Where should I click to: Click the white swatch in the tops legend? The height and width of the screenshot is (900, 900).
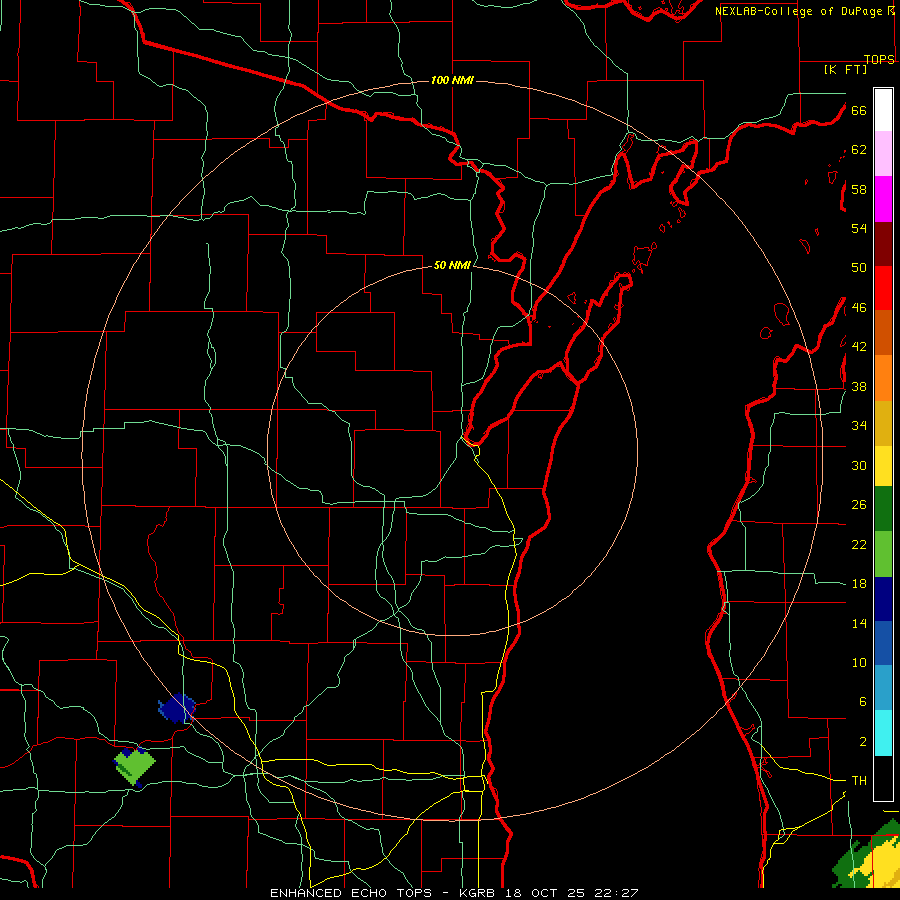click(883, 110)
